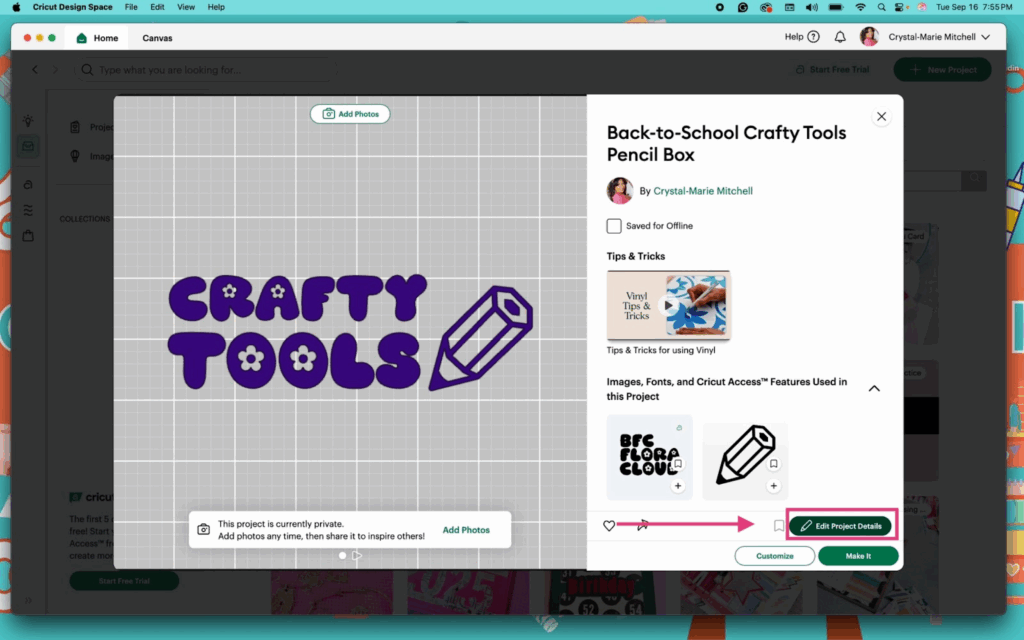Open the lightbulb inspiration sidebar icon

pyautogui.click(x=28, y=121)
